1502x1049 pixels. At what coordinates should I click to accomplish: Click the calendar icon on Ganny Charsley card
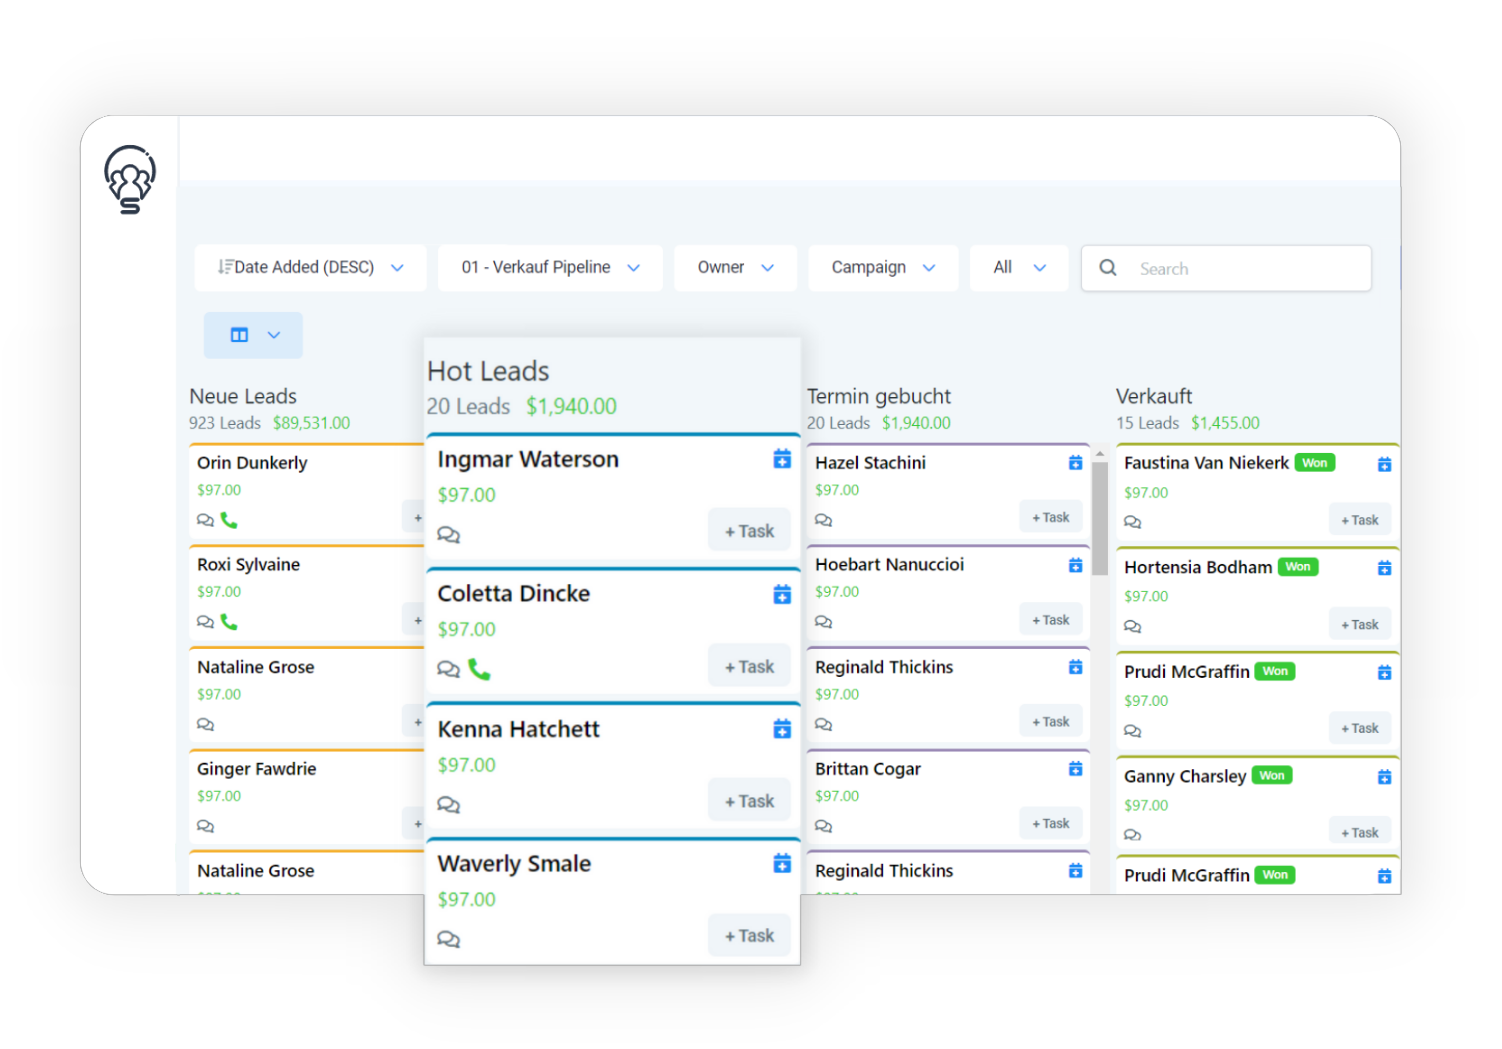point(1384,777)
